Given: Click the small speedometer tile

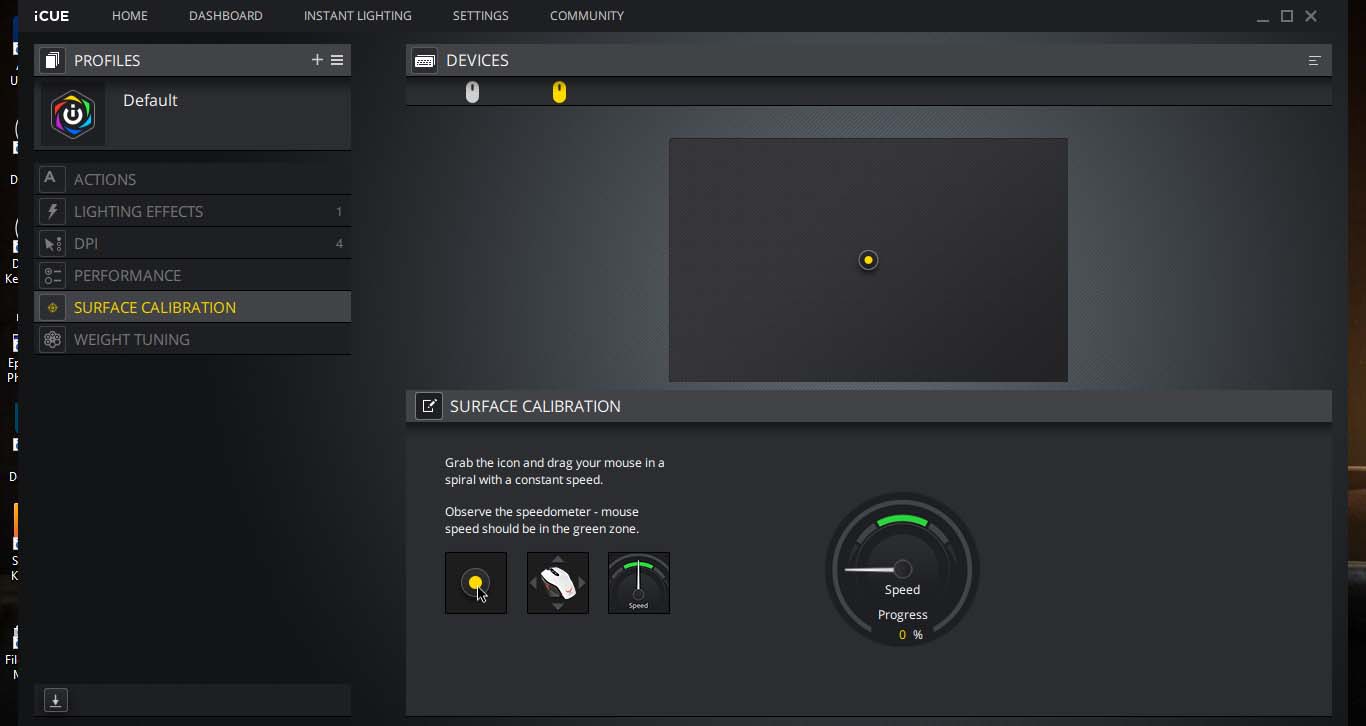Looking at the screenshot, I should pos(639,583).
